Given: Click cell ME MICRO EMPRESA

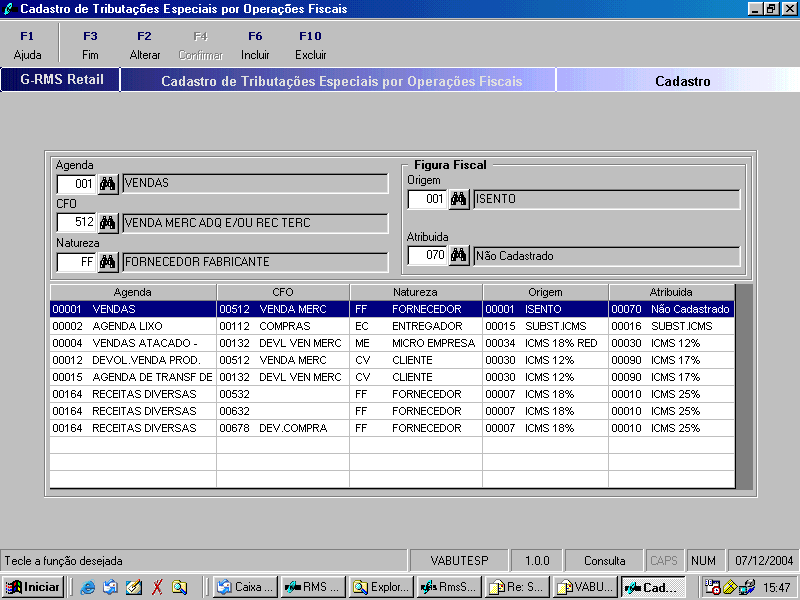Looking at the screenshot, I should [x=416, y=343].
